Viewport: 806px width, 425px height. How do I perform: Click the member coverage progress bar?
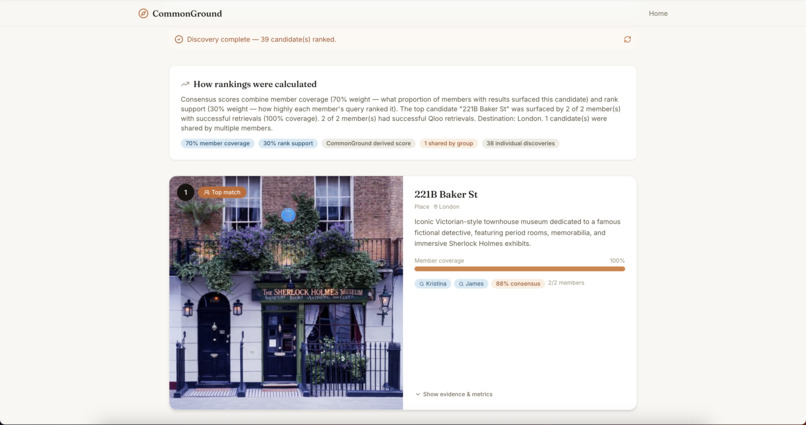coord(520,269)
